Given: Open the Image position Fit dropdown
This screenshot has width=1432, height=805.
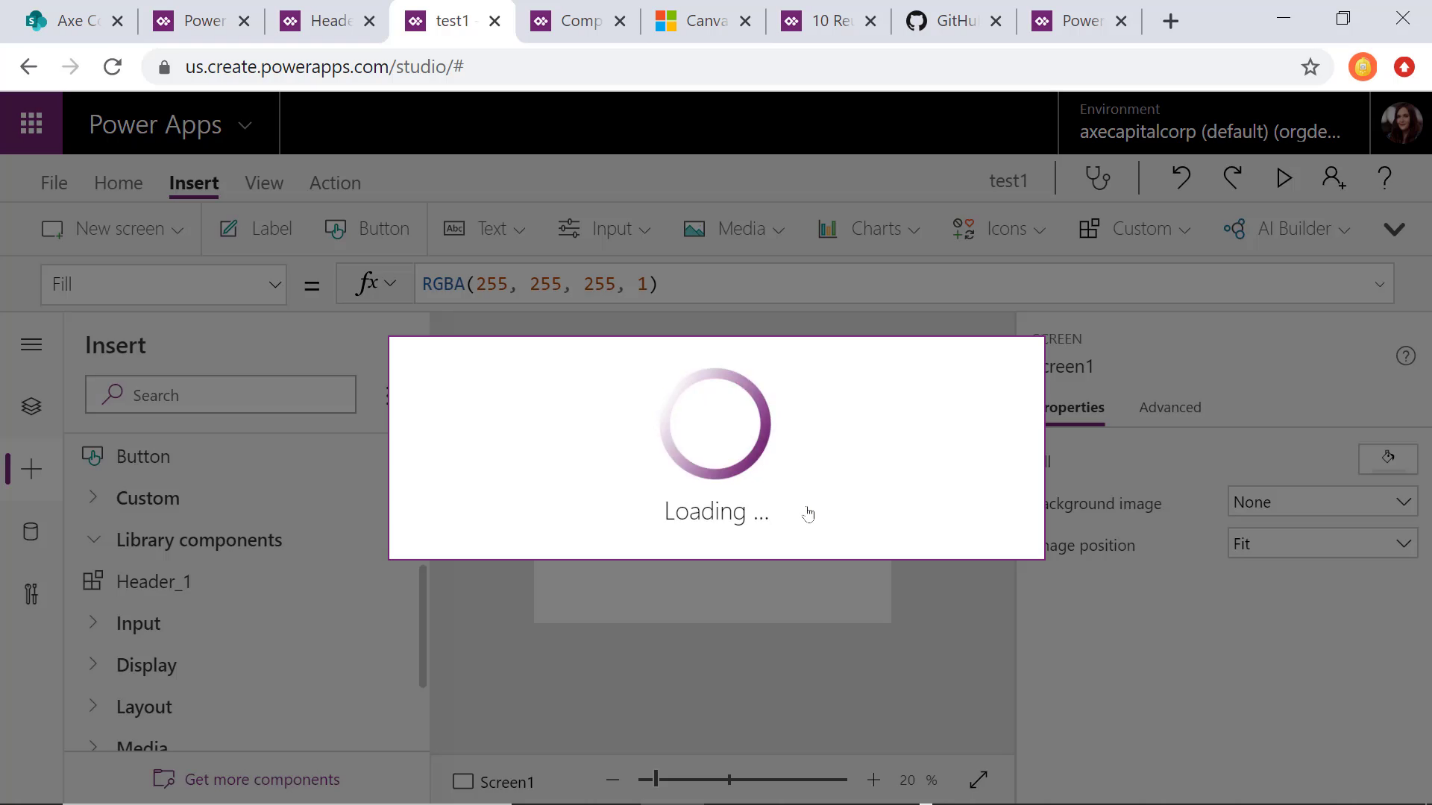Looking at the screenshot, I should pos(1322,544).
